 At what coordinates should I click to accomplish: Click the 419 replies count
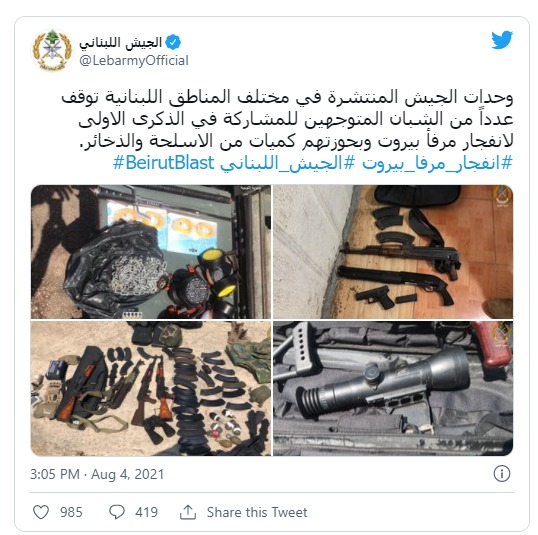point(147,512)
